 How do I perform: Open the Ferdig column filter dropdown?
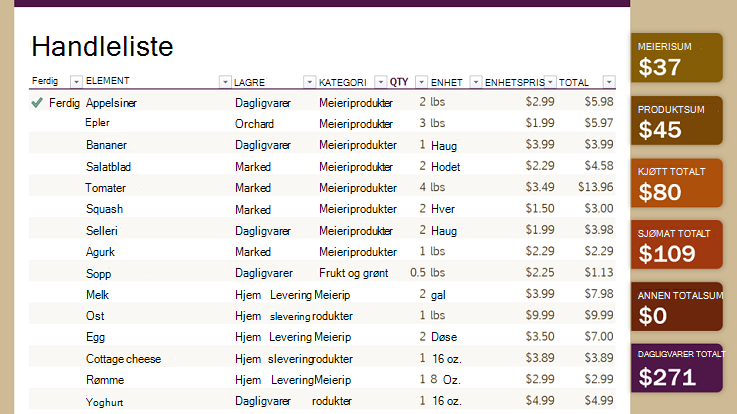[76, 82]
